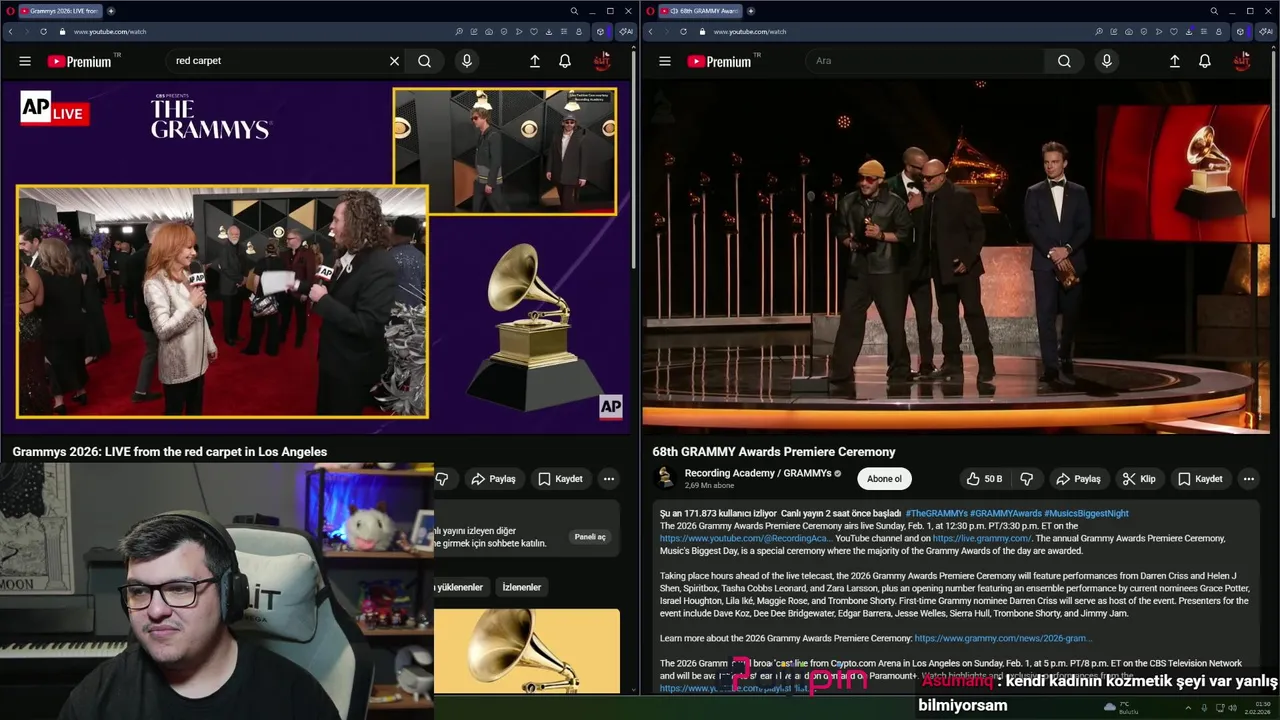This screenshot has width=1280, height=720.
Task: Click upload arrow icon in left YouTube window
Action: (x=535, y=61)
